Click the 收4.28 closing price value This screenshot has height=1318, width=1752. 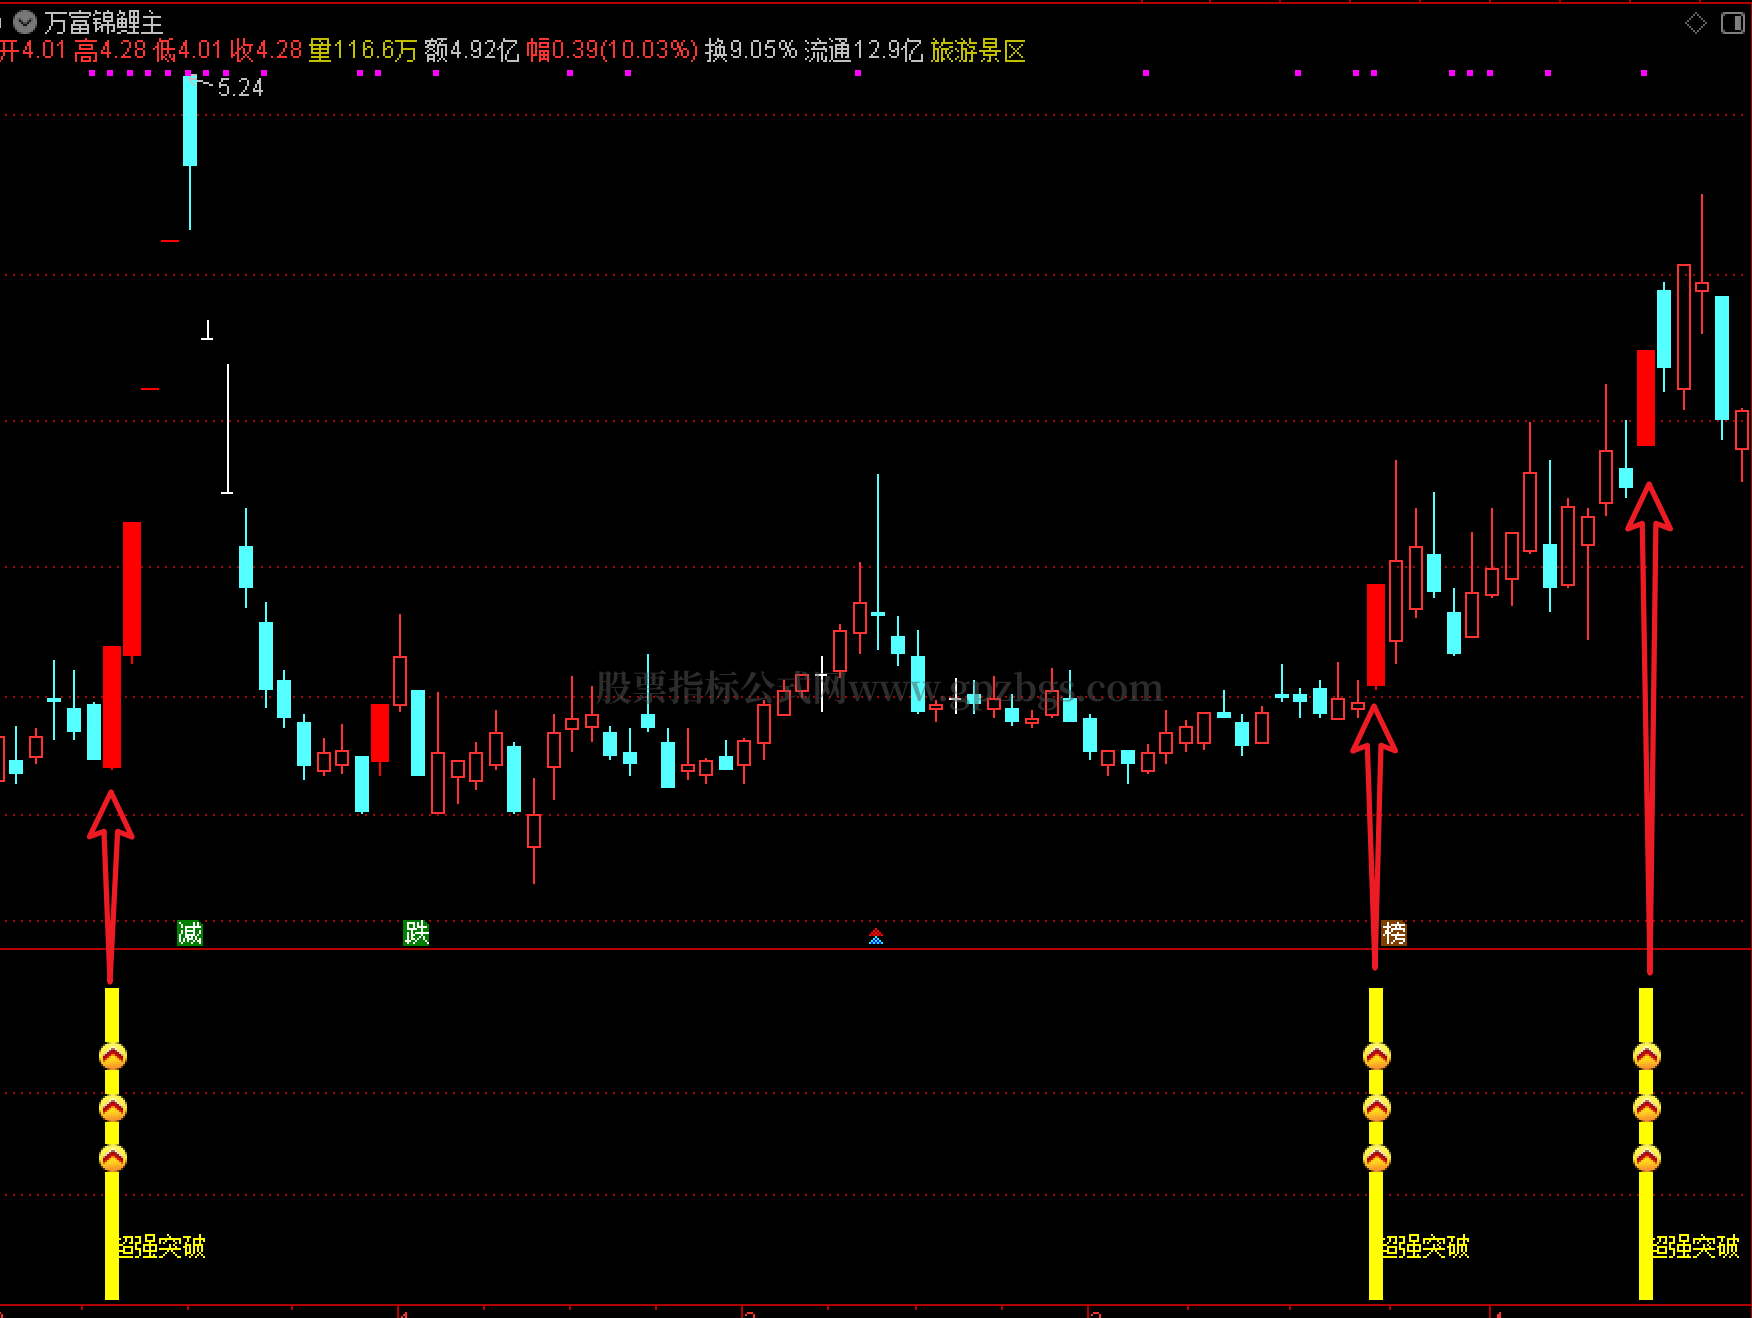pyautogui.click(x=266, y=50)
